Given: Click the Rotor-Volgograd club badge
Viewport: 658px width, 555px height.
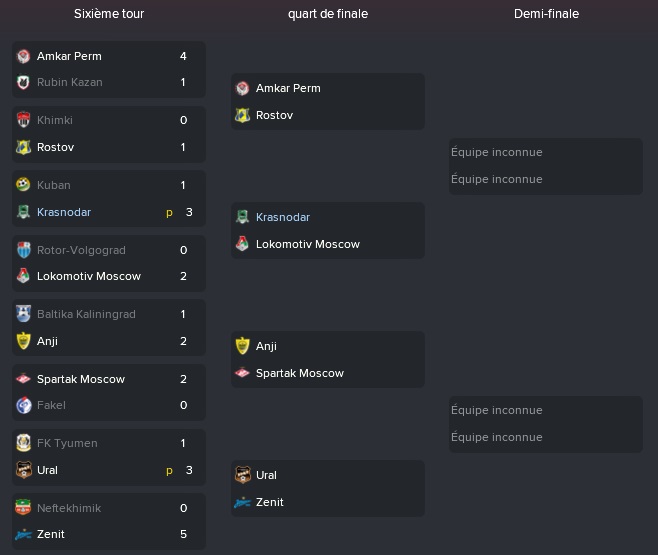Looking at the screenshot, I should tap(24, 250).
